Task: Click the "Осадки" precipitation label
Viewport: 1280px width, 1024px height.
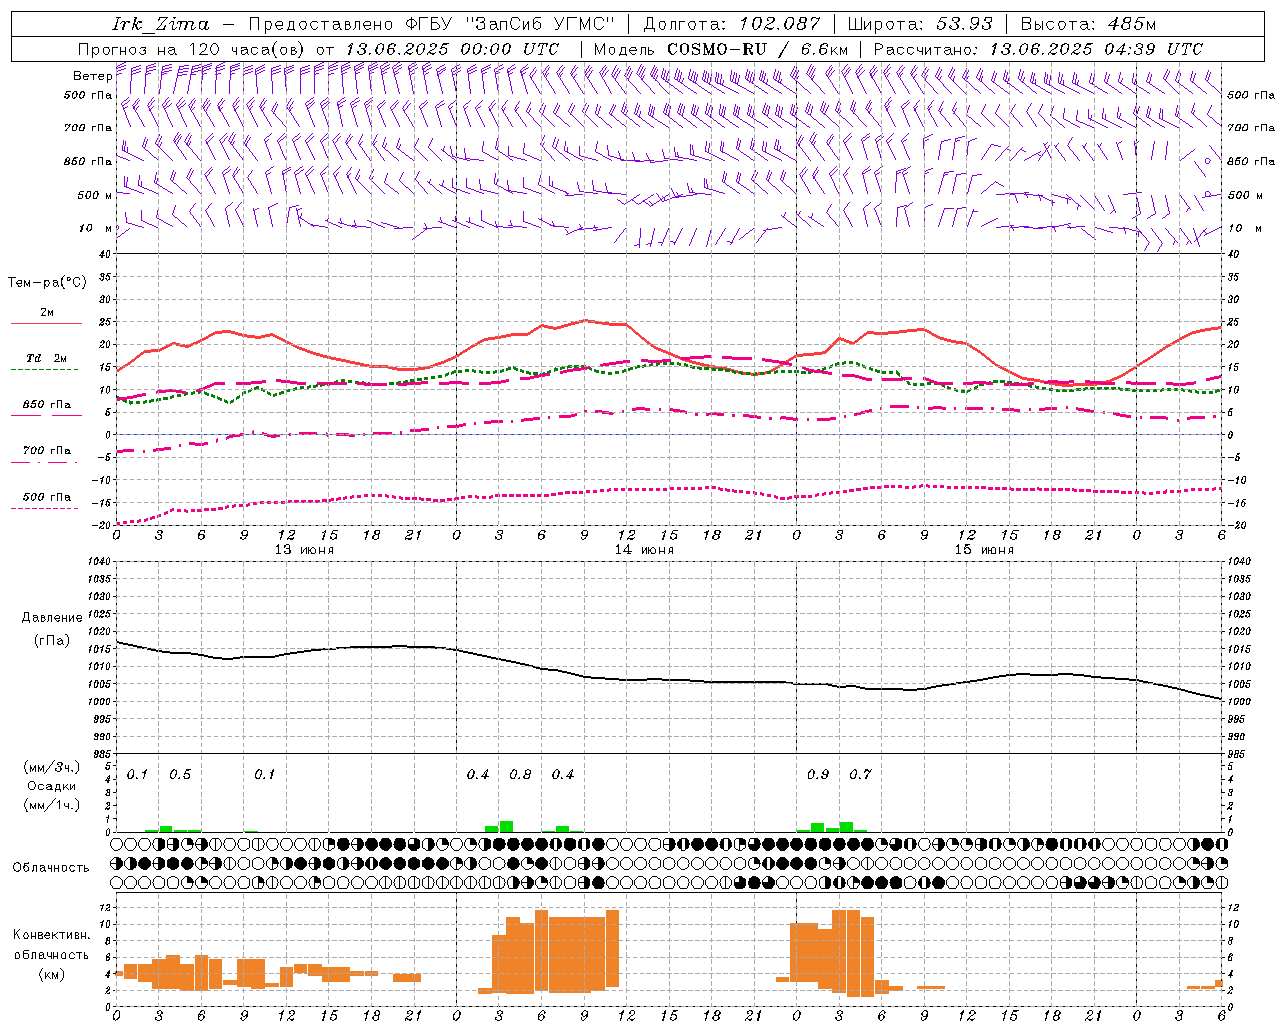Action: coord(52,786)
